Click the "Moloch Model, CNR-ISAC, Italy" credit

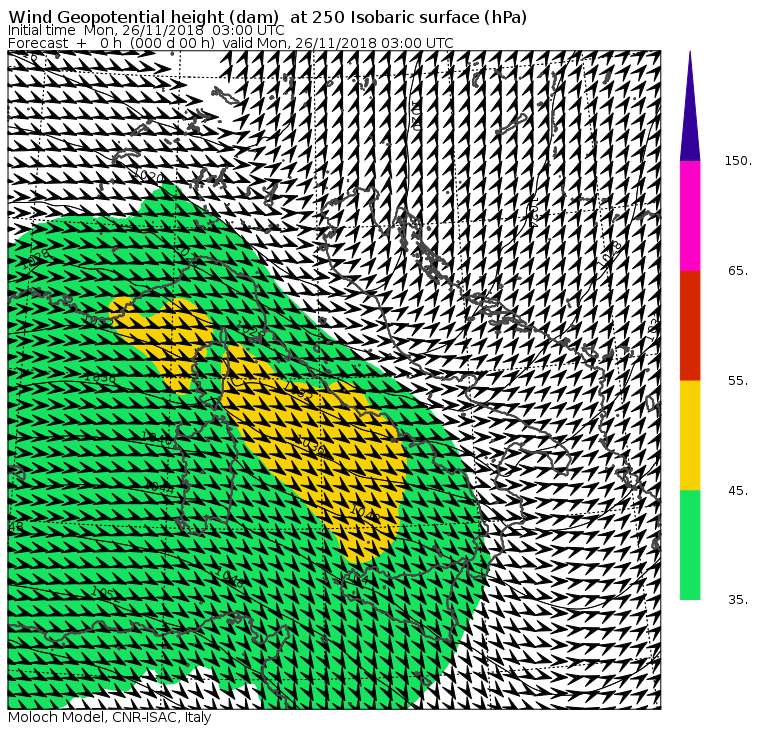(110, 718)
